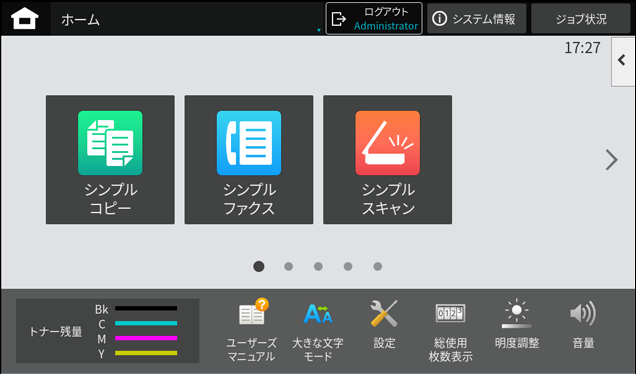The height and width of the screenshot is (374, 636).
Task: Open Simple Copy (シンプルコピー)
Action: [x=110, y=159]
